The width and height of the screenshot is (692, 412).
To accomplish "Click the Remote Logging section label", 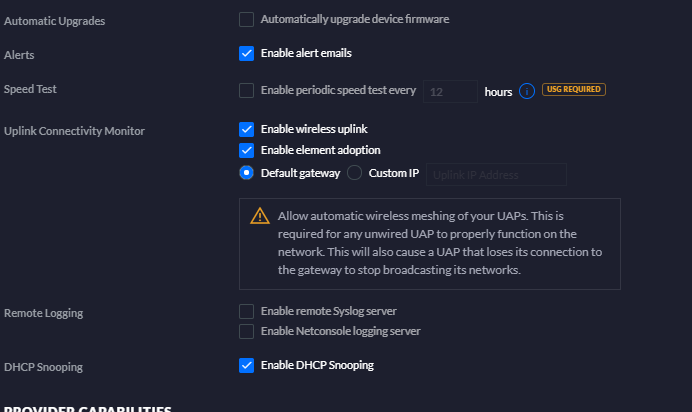I will point(43,313).
